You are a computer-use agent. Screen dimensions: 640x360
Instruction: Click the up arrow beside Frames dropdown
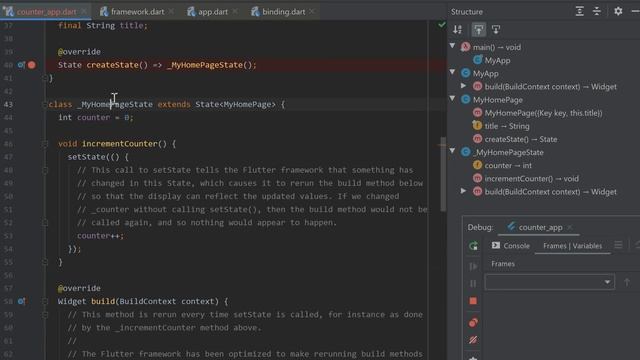pos(627,282)
